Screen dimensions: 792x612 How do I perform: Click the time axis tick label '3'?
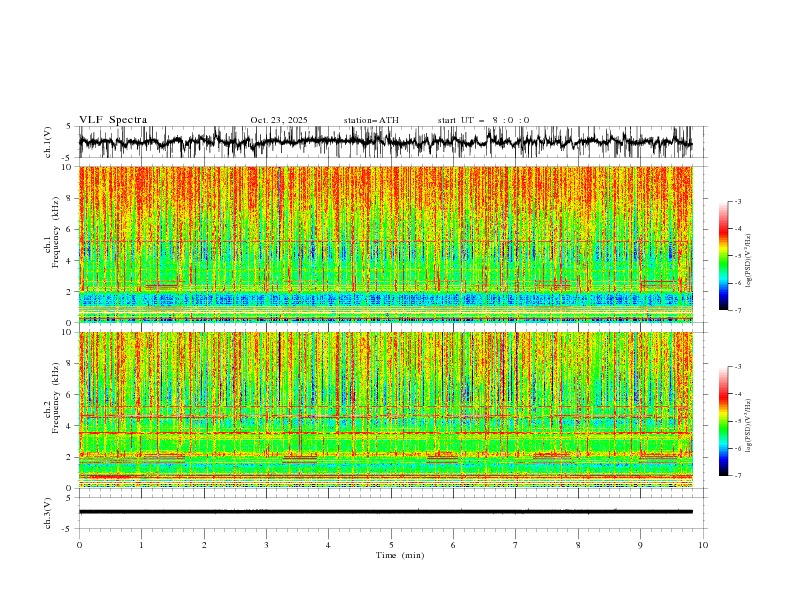coord(266,545)
